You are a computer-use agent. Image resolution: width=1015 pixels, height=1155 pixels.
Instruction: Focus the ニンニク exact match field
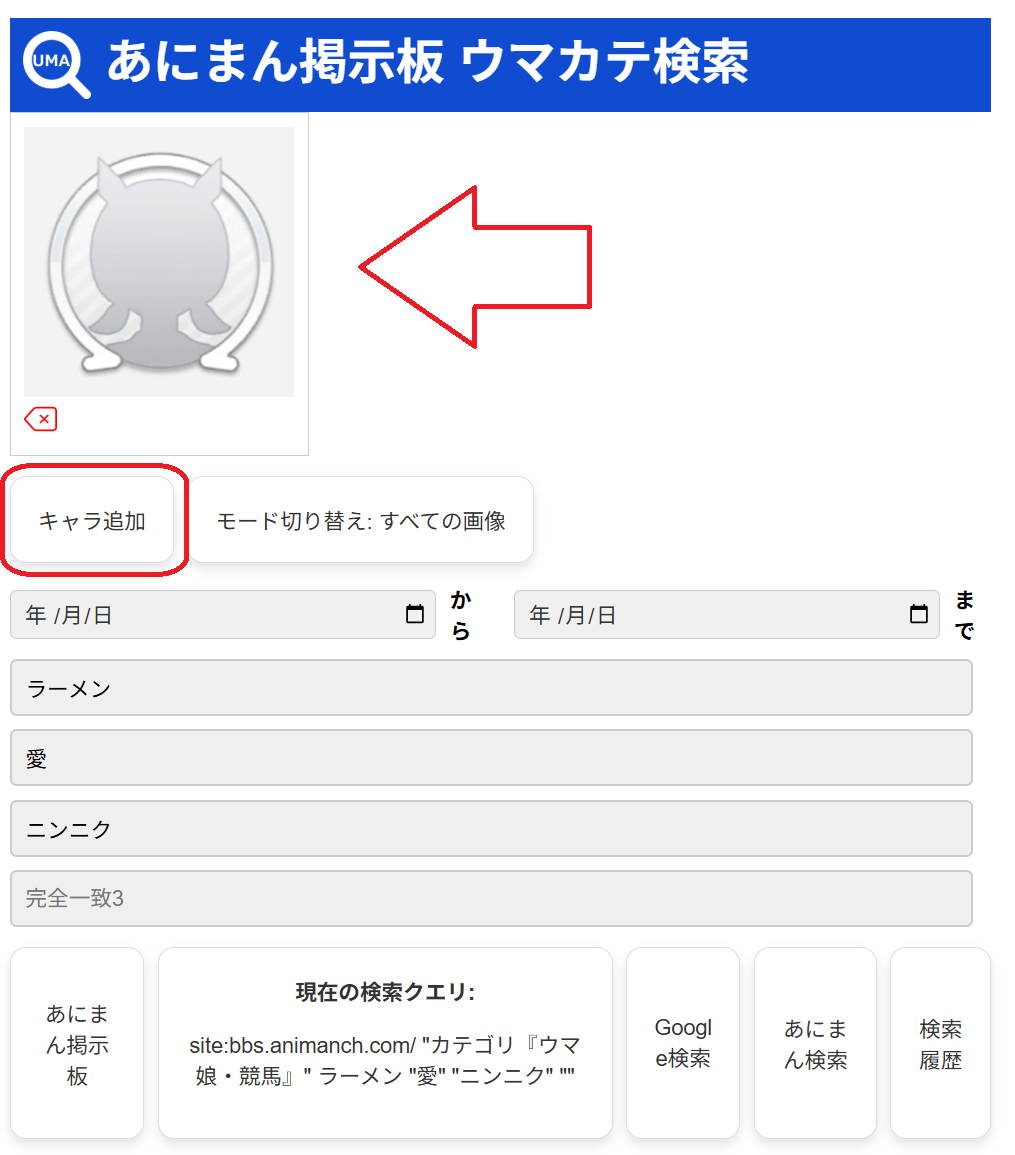pyautogui.click(x=491, y=829)
